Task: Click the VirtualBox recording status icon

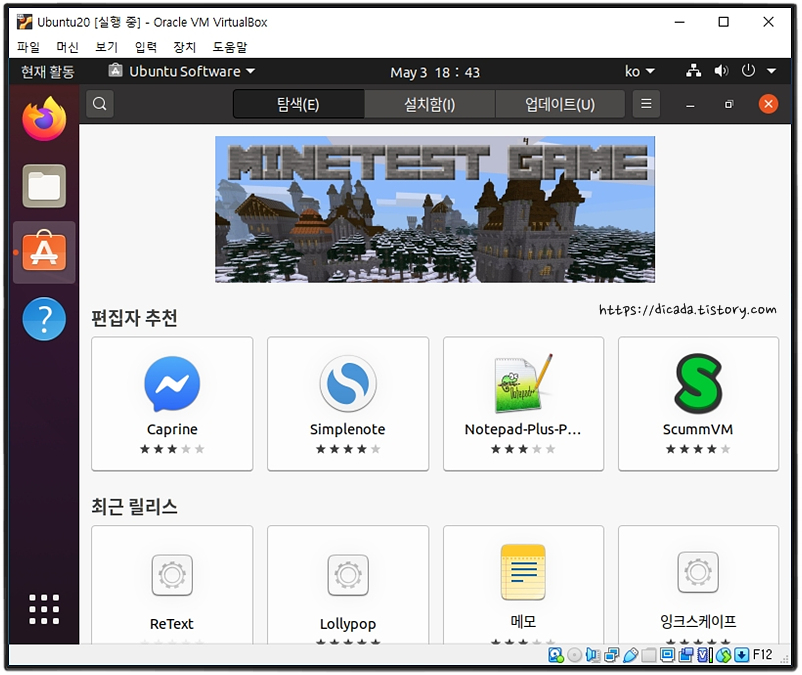Action: [x=686, y=655]
